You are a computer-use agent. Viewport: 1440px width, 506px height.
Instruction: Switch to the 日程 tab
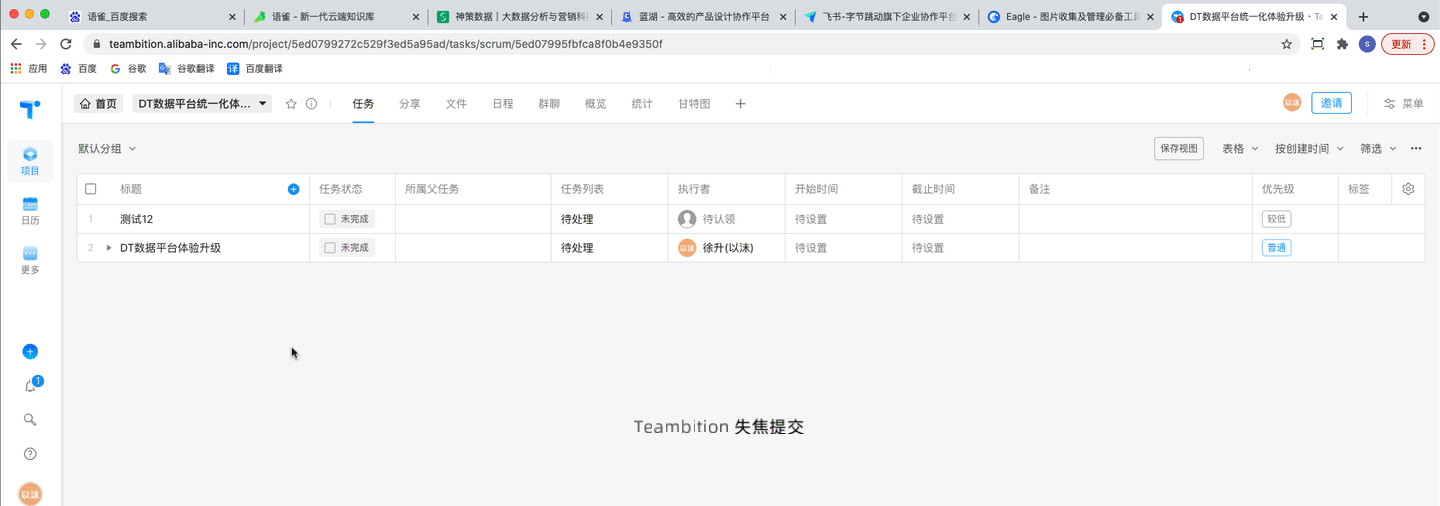coord(503,104)
